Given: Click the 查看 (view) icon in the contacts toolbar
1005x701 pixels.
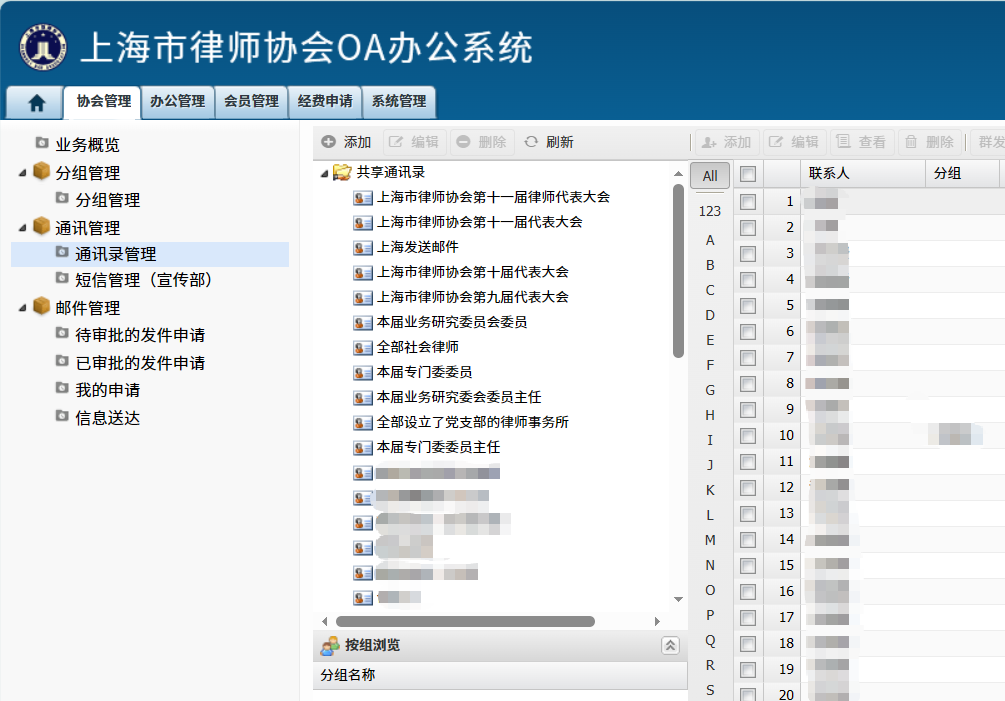Looking at the screenshot, I should (x=842, y=141).
